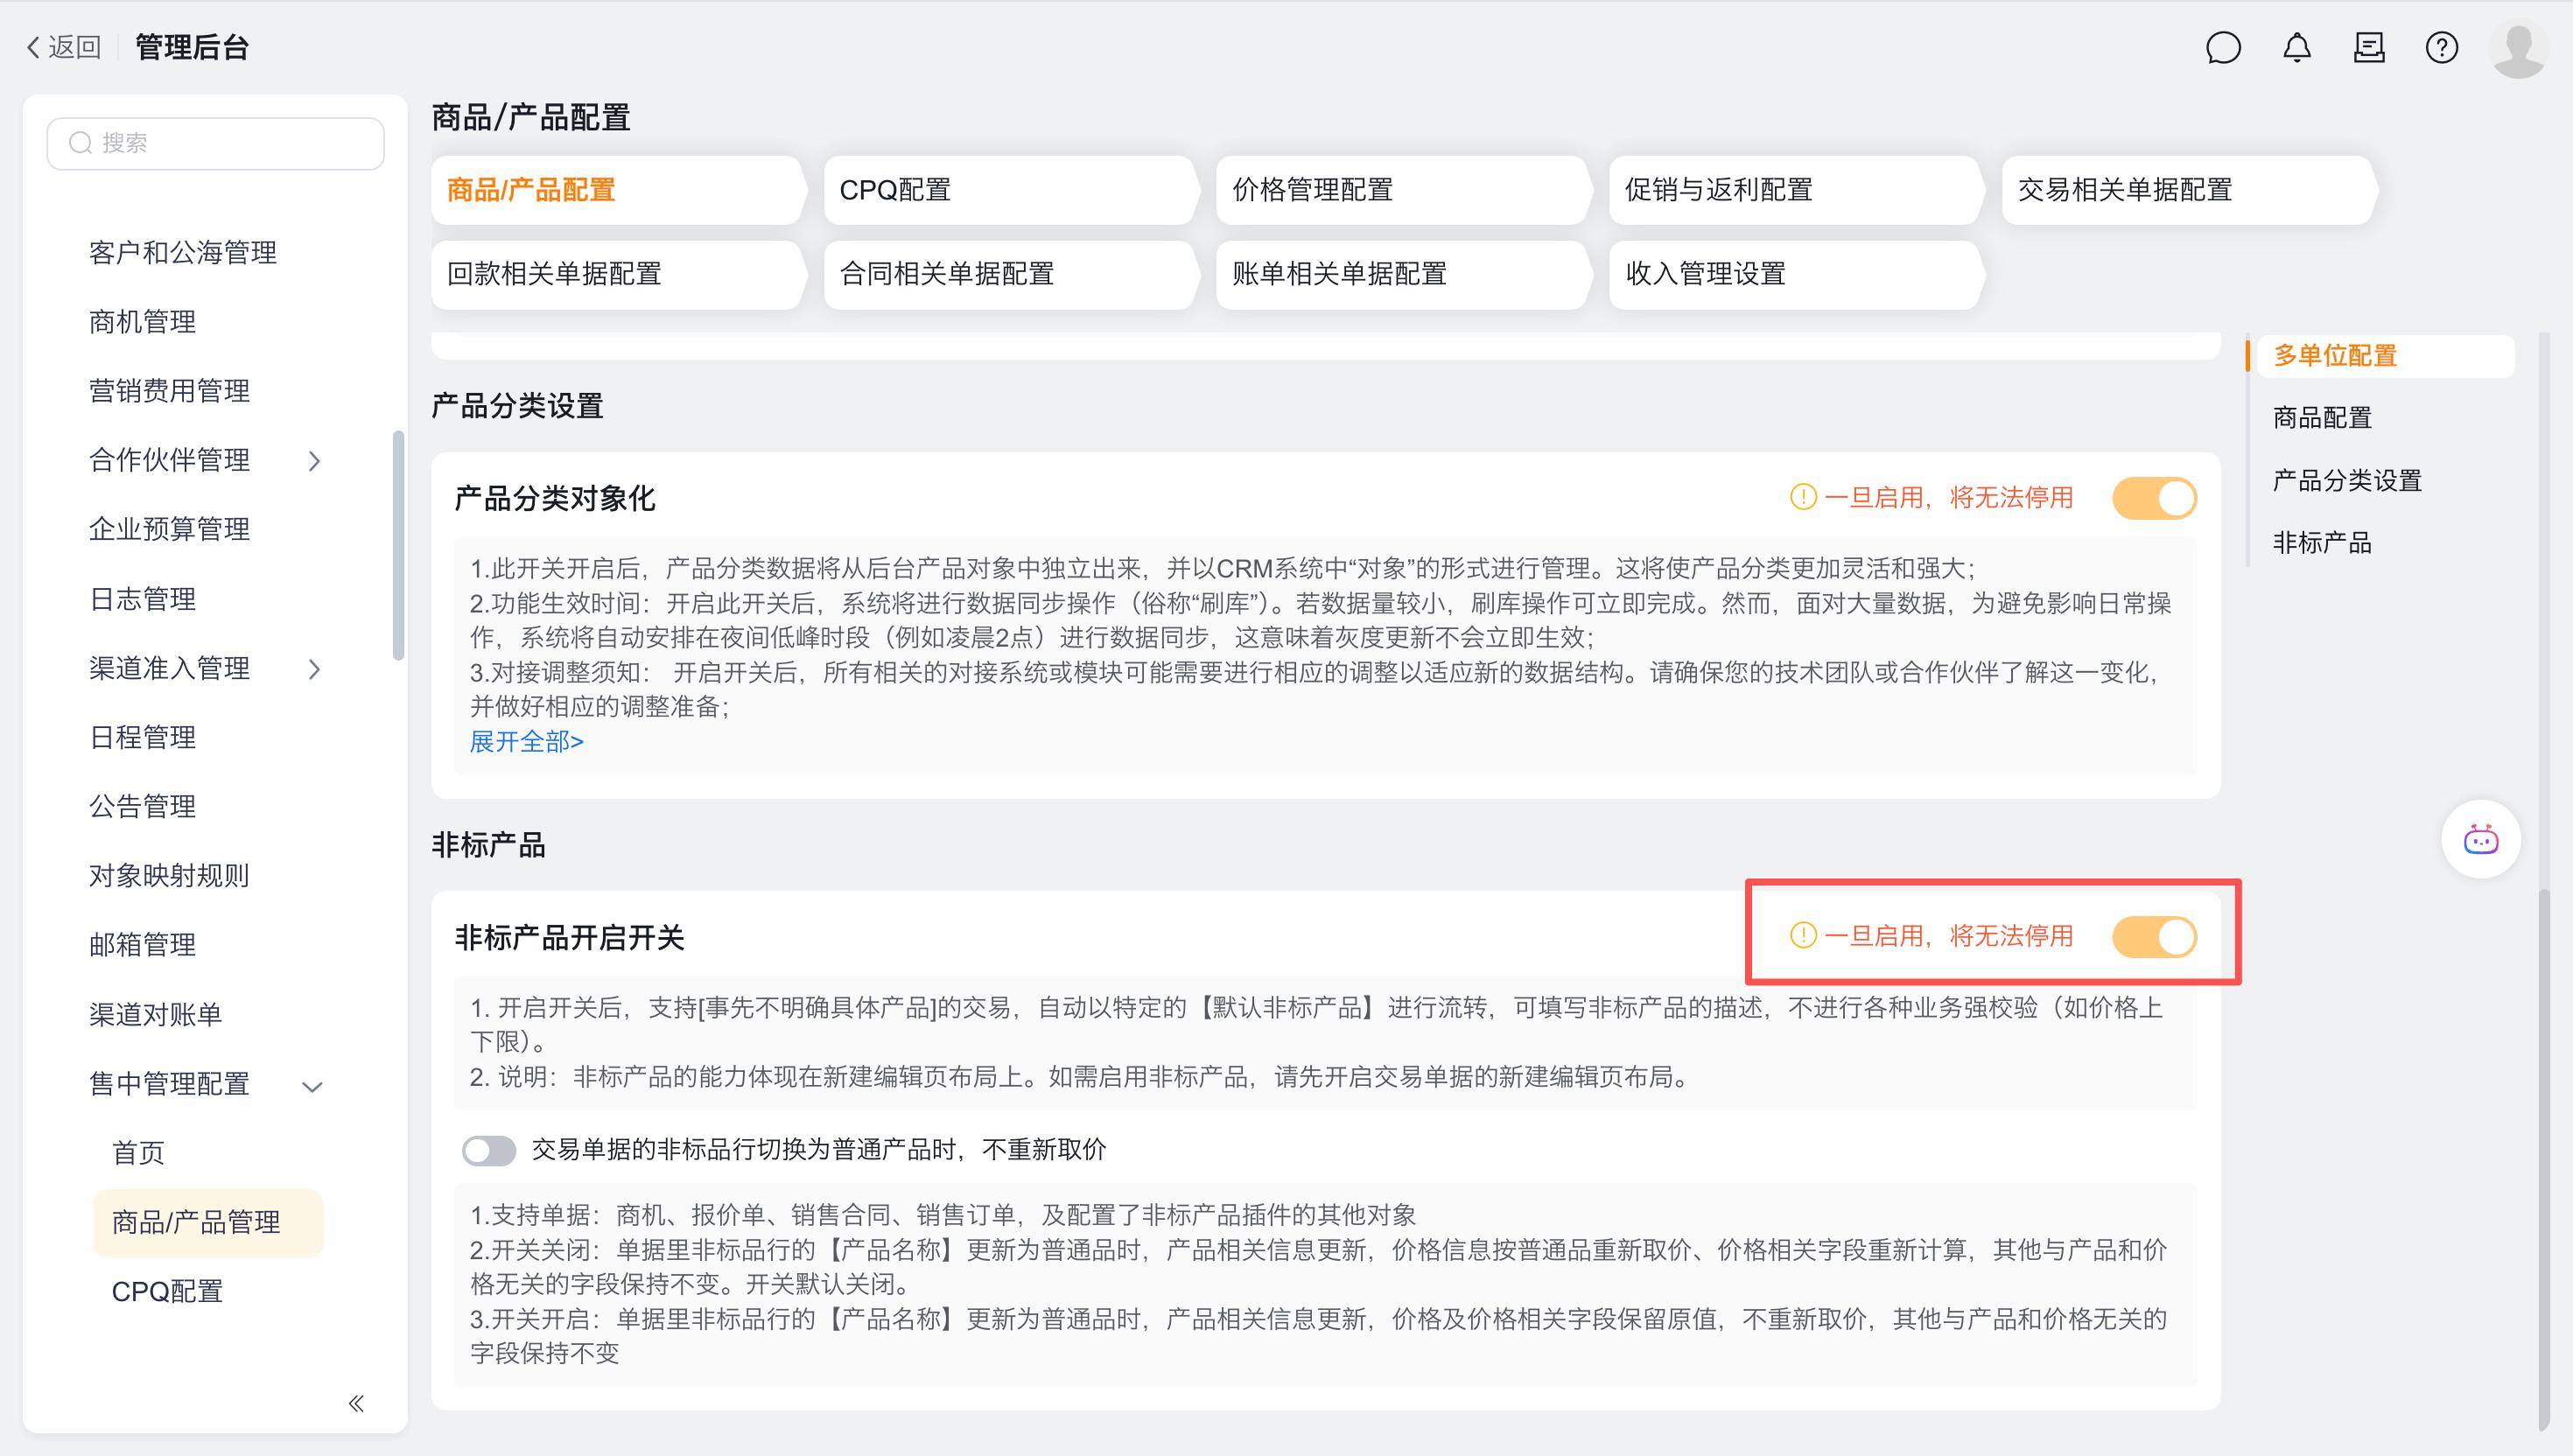Jump to 非标产品 anchor link
This screenshot has width=2573, height=1456.
click(2321, 543)
